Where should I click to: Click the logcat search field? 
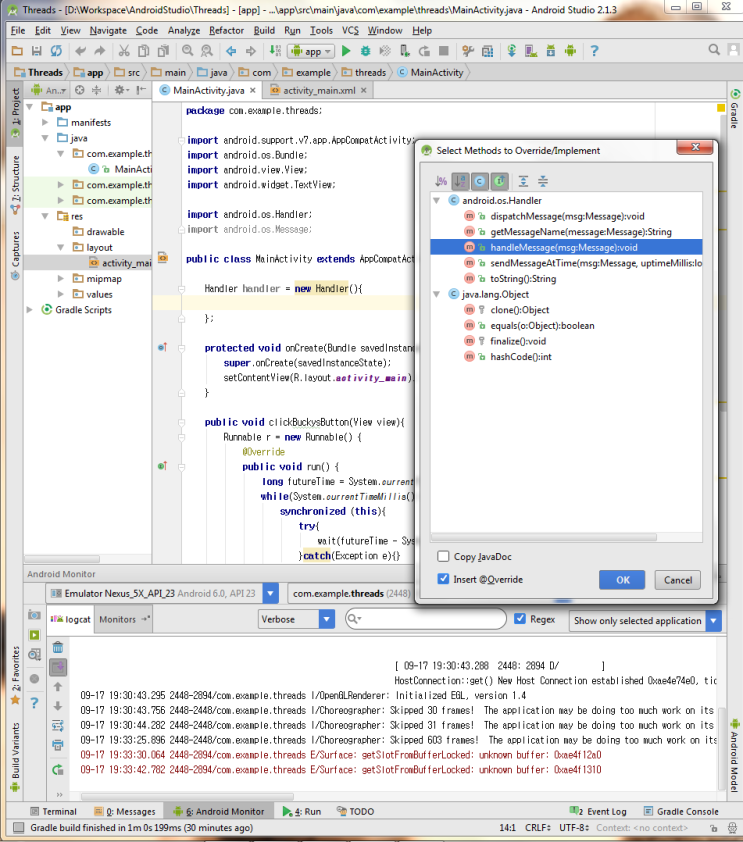[x=426, y=619]
